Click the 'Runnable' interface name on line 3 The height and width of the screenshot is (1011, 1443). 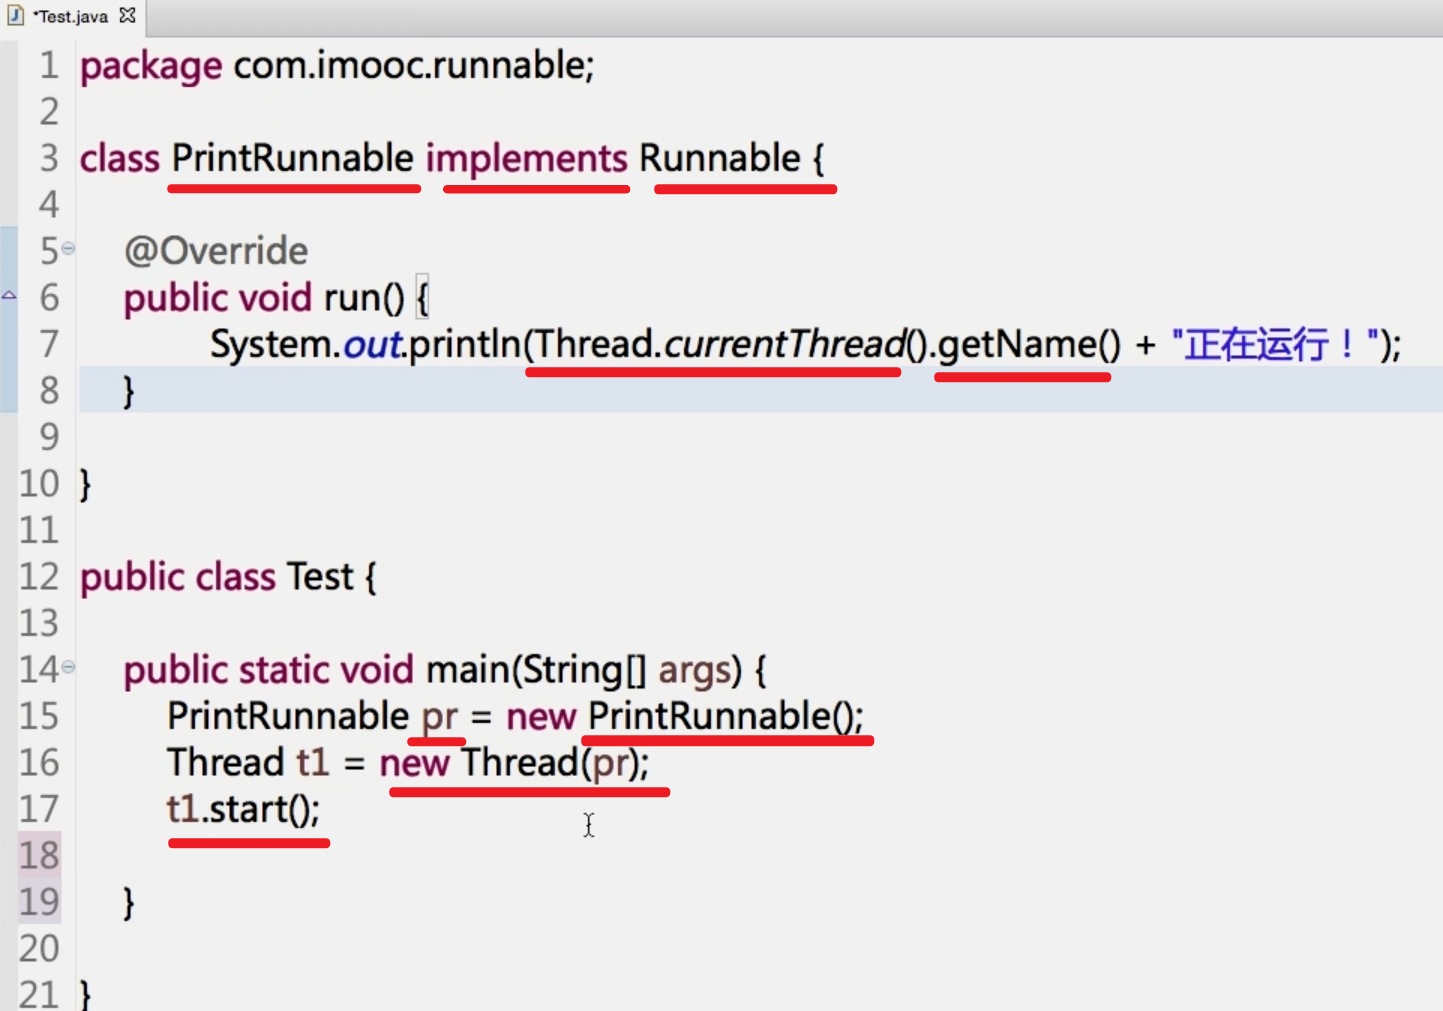click(720, 158)
